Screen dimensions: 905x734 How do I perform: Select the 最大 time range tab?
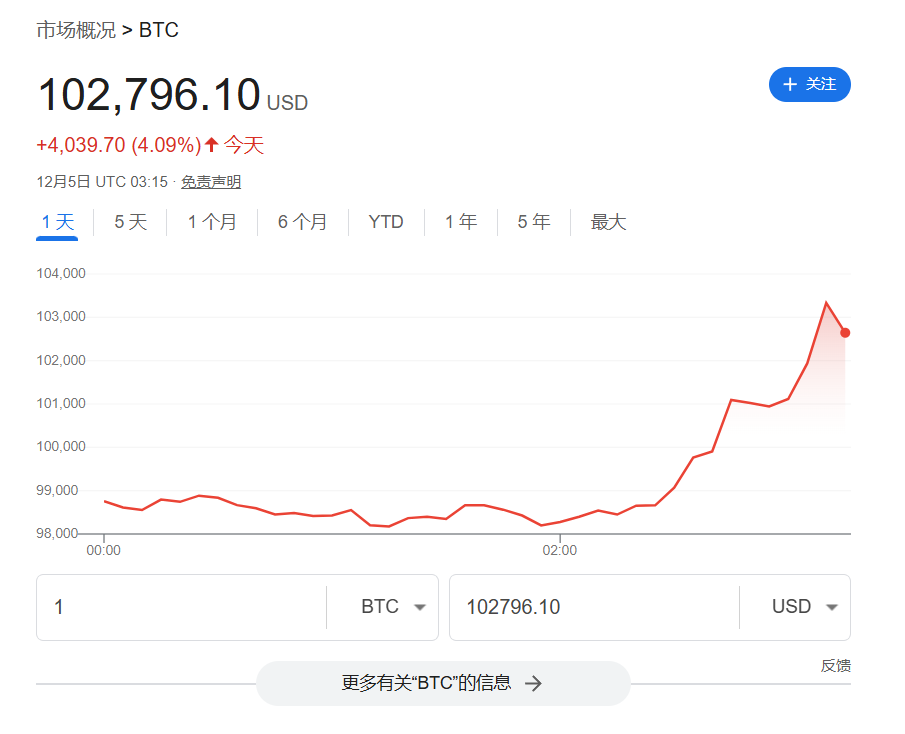click(608, 222)
